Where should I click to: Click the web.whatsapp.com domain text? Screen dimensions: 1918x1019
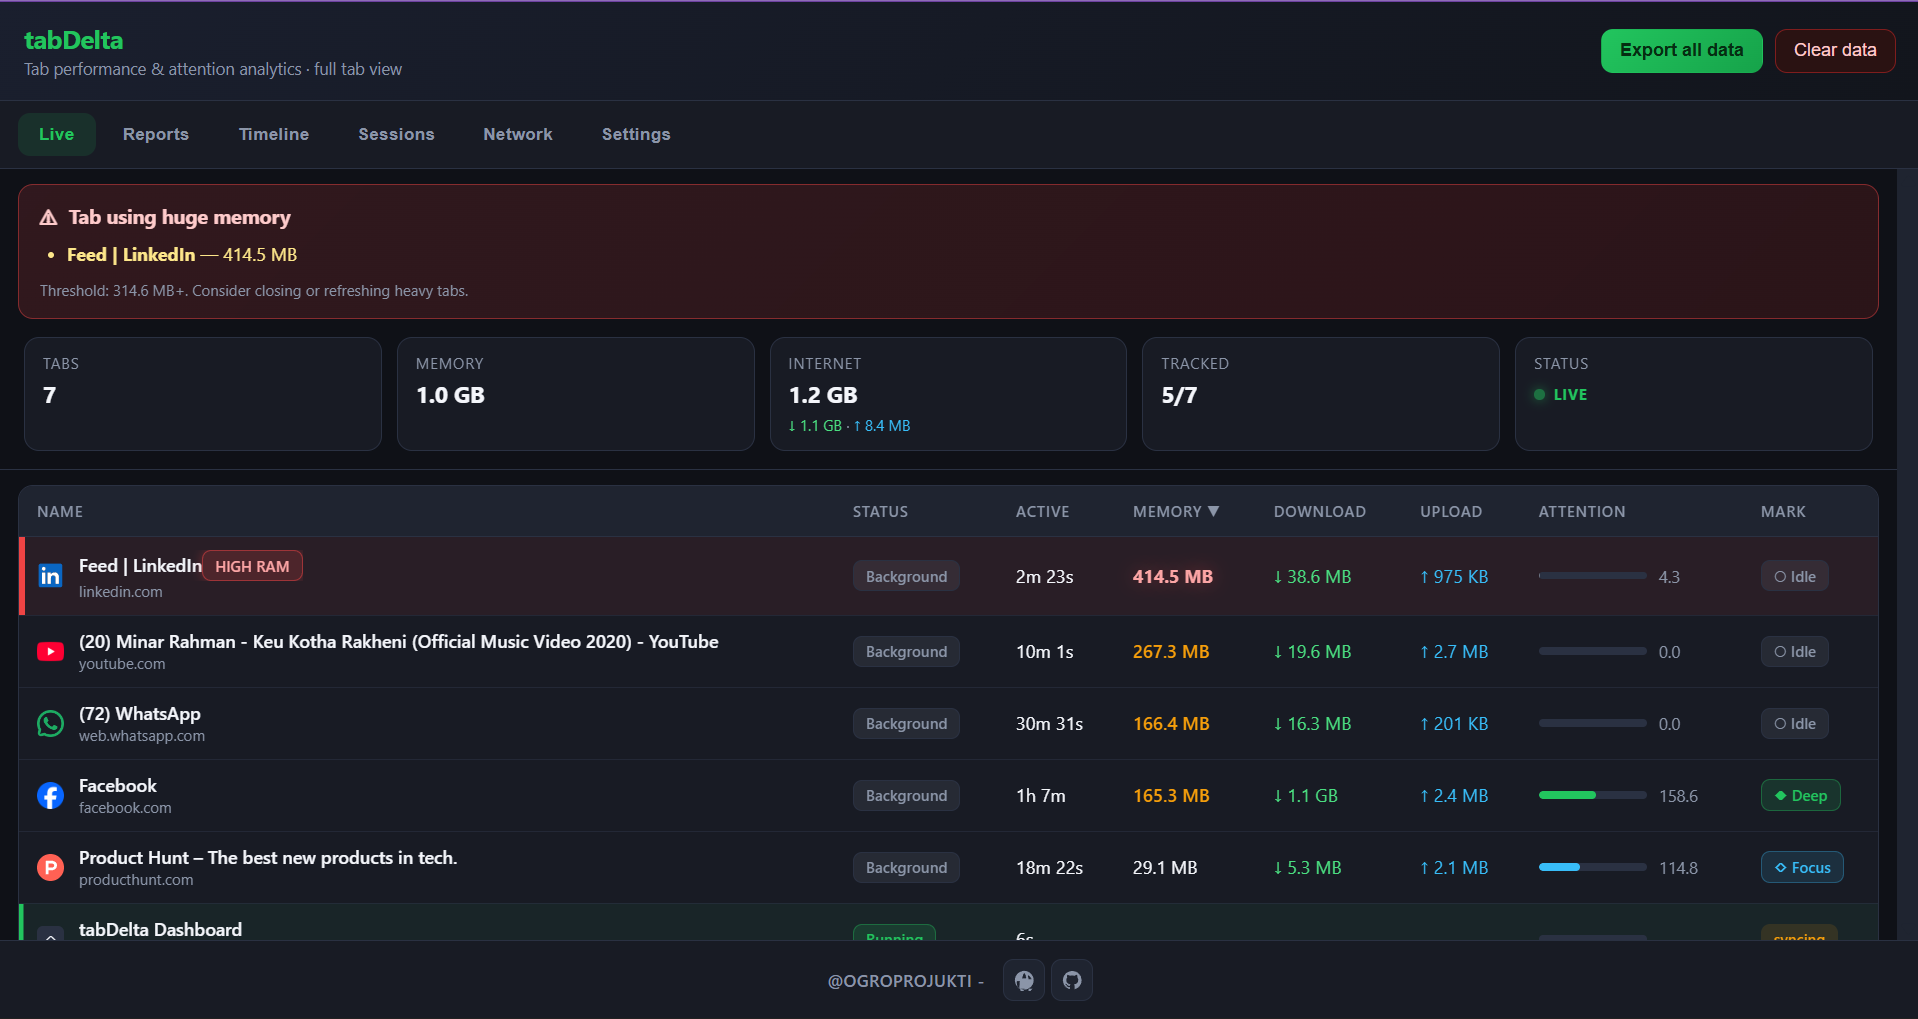pos(142,736)
